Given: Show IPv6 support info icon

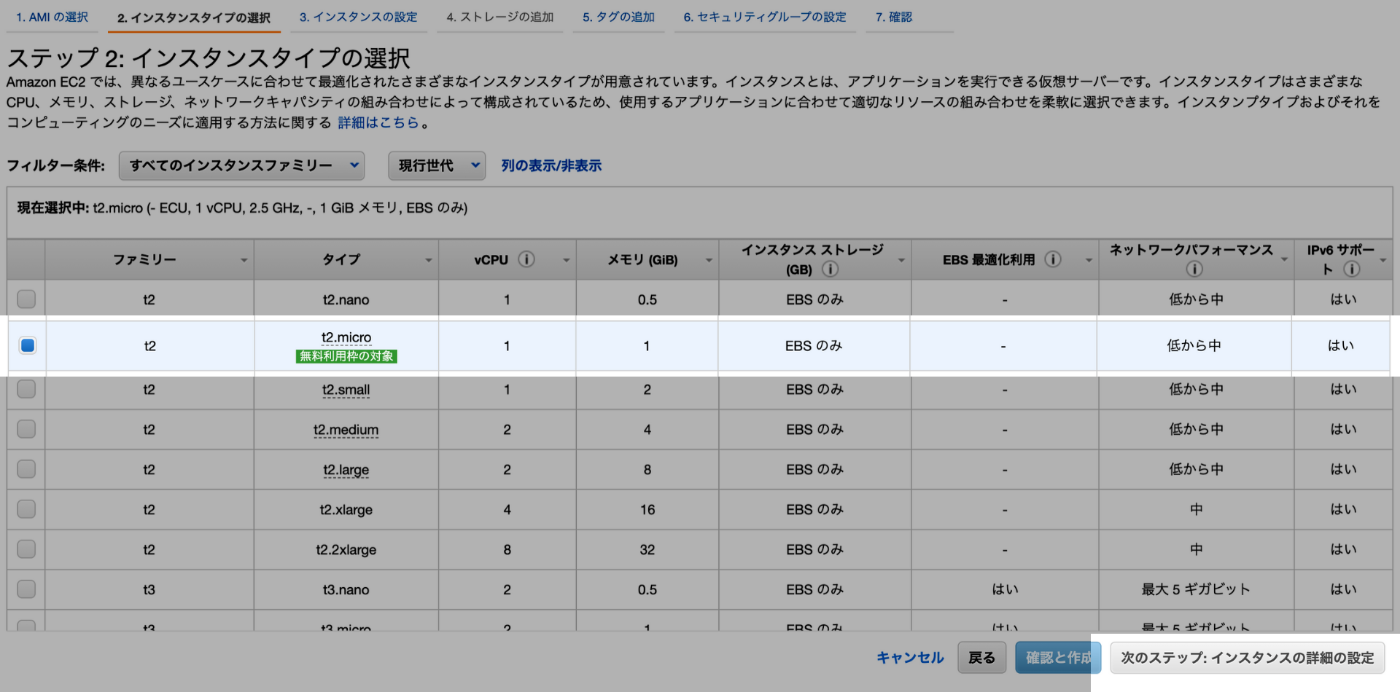Looking at the screenshot, I should point(1352,269).
